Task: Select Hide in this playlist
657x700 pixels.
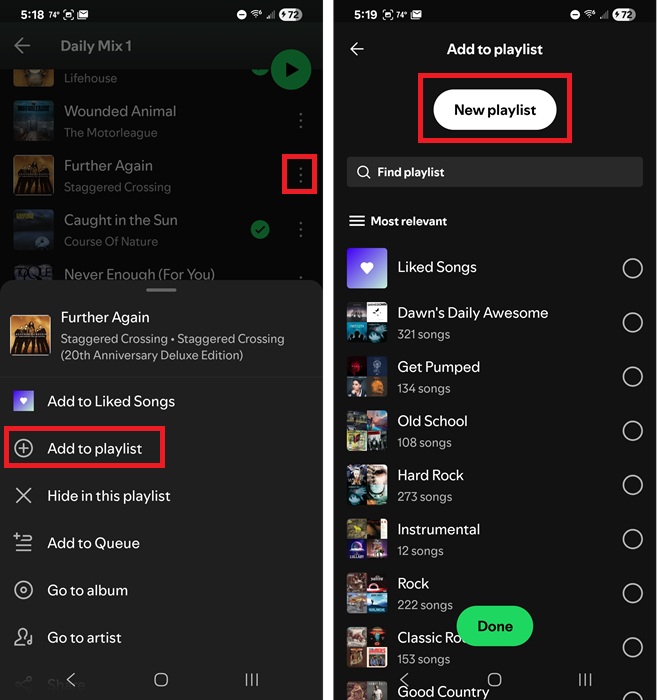Action: 161,496
